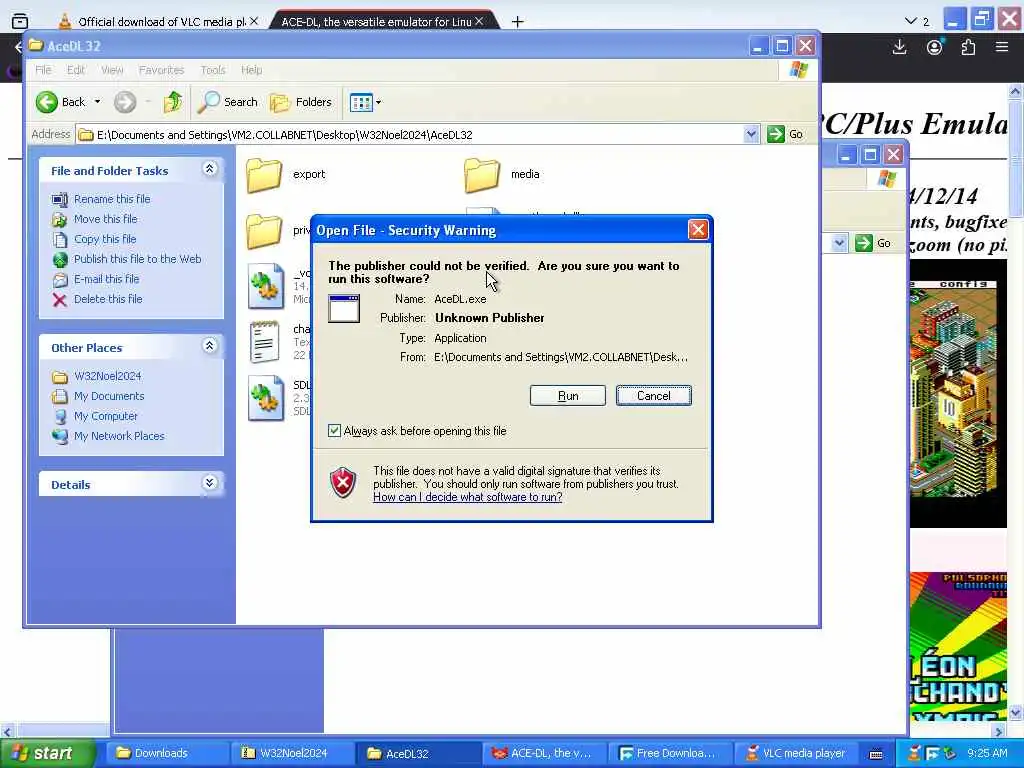The image size is (1024, 768).
Task: Click Go next to AceDL32 address
Action: tap(786, 135)
